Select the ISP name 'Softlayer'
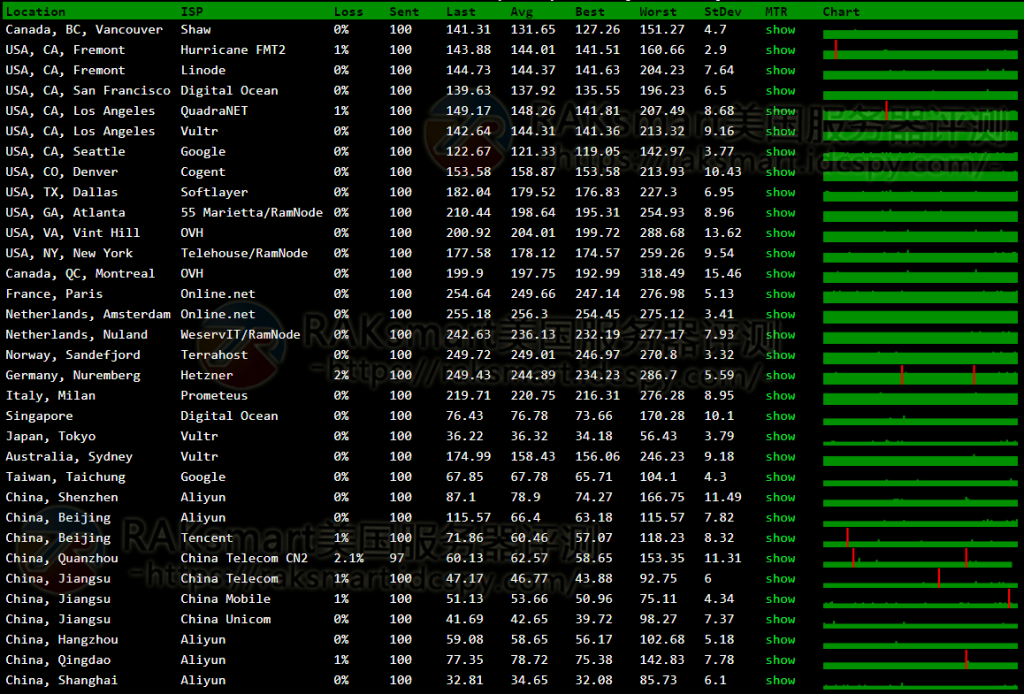 click(214, 192)
